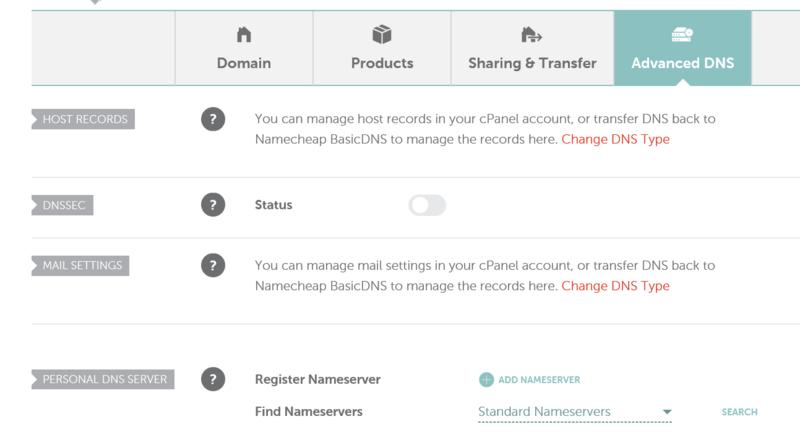Open help icon for Personal DNS Server
Viewport: 800px width, 445px height.
coord(212,379)
